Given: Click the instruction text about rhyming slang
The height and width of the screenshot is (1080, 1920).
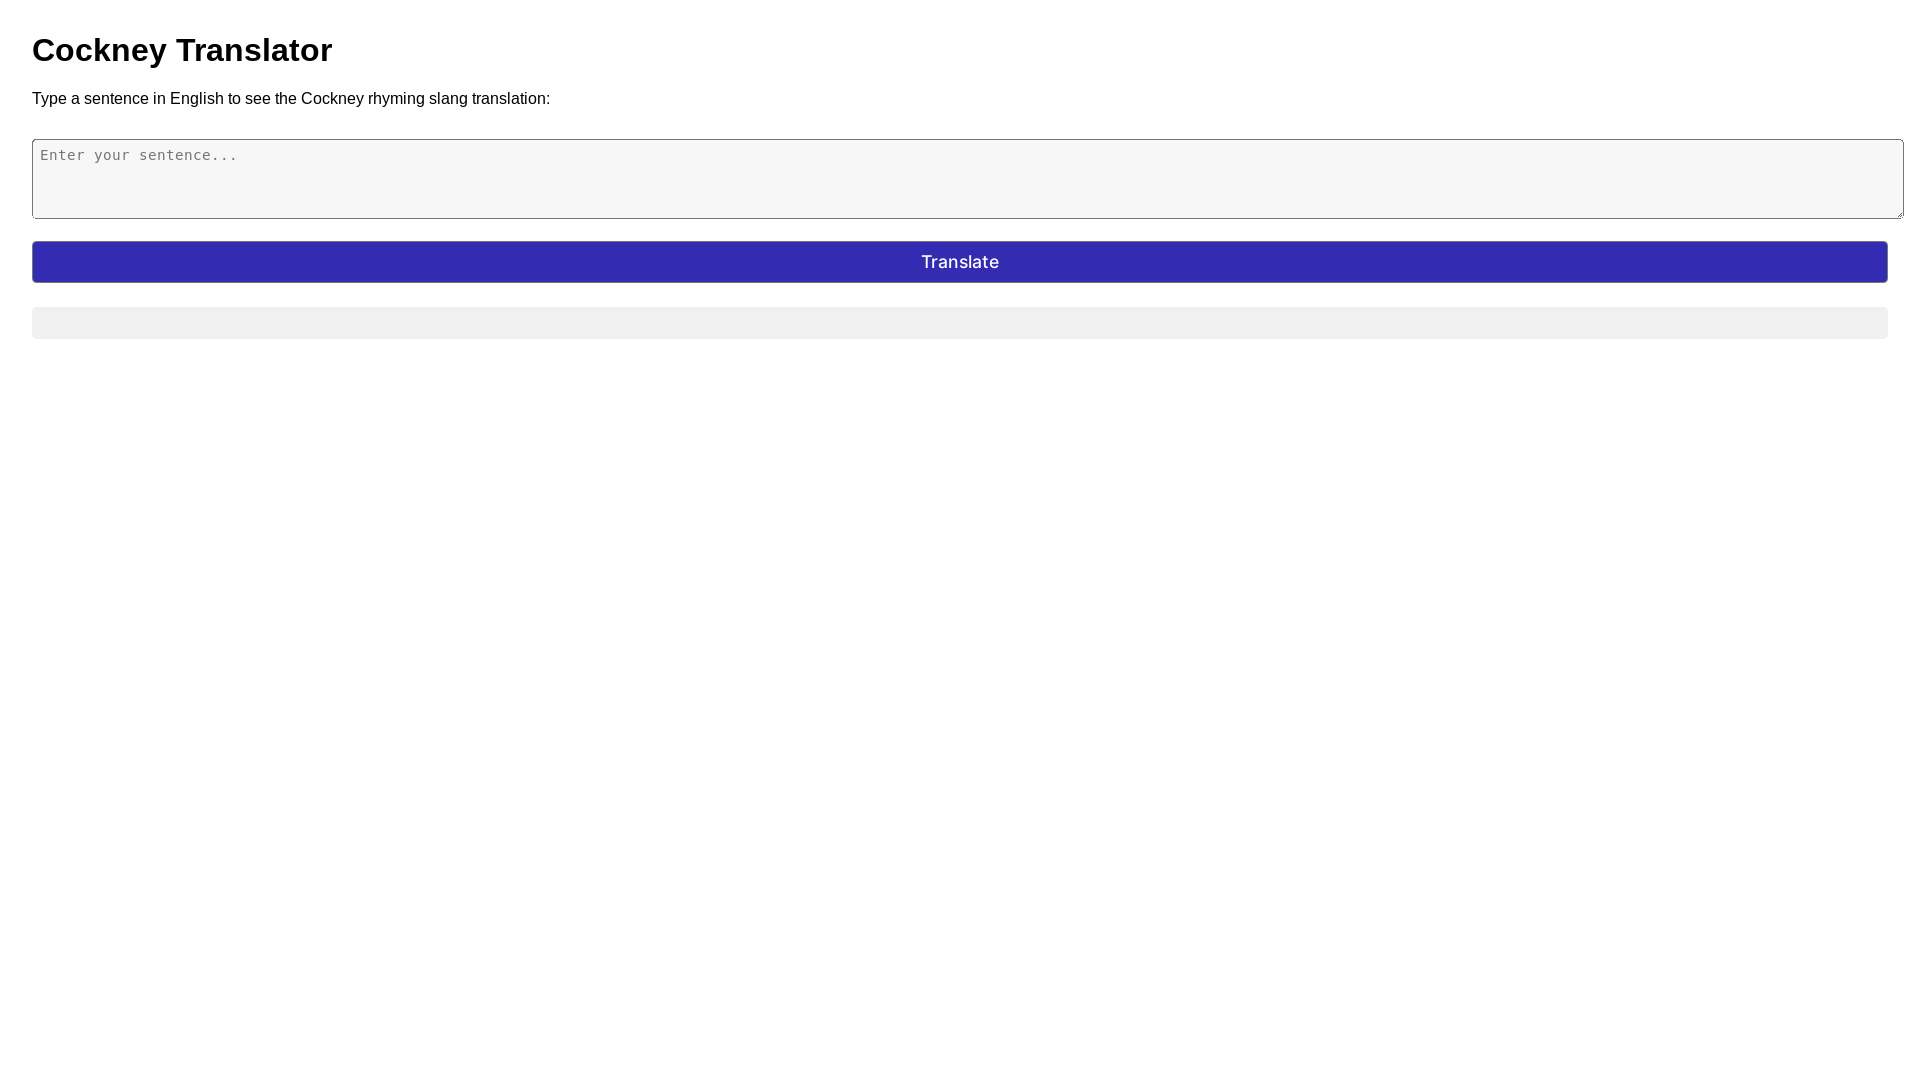Looking at the screenshot, I should point(291,98).
